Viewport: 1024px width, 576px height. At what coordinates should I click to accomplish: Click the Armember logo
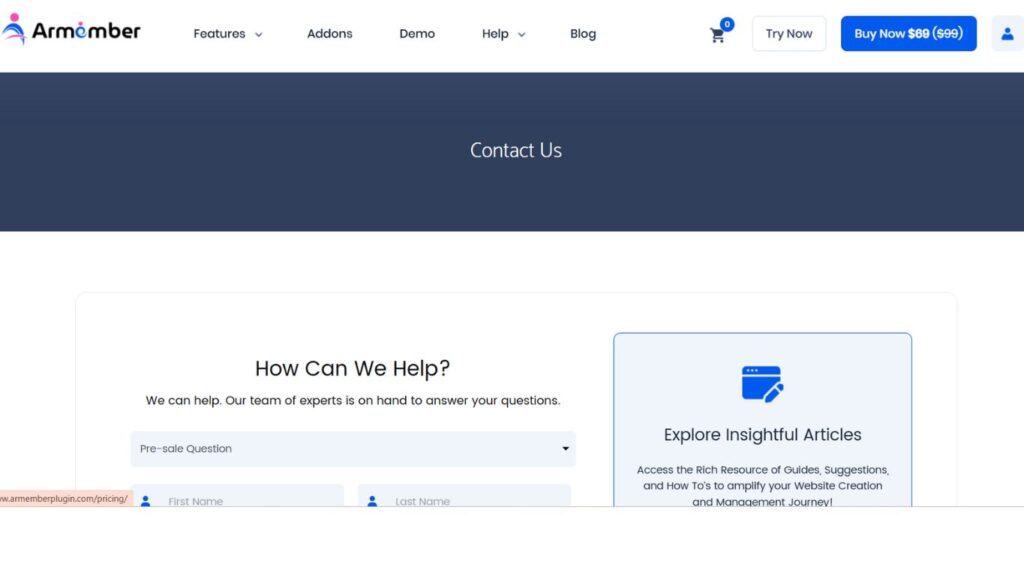[x=71, y=31]
